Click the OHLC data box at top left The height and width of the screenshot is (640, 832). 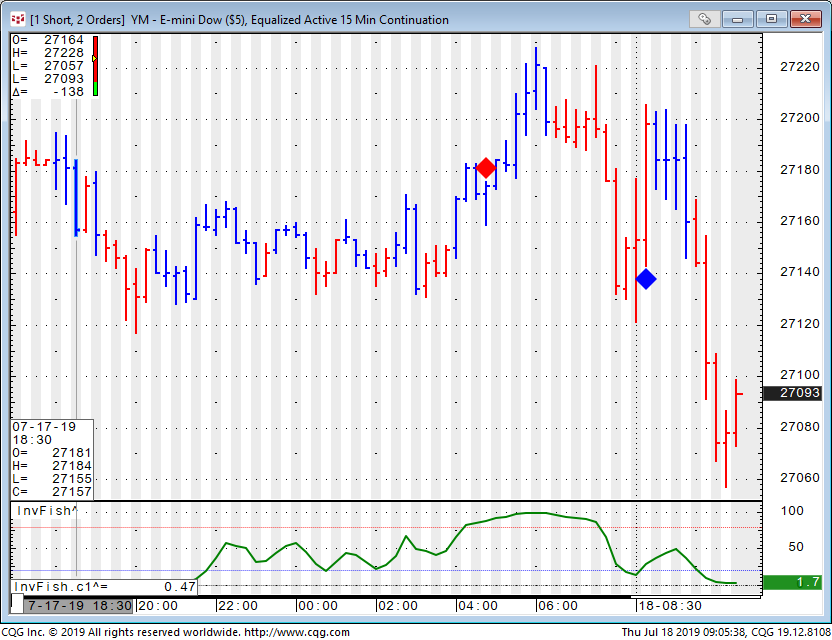click(50, 66)
